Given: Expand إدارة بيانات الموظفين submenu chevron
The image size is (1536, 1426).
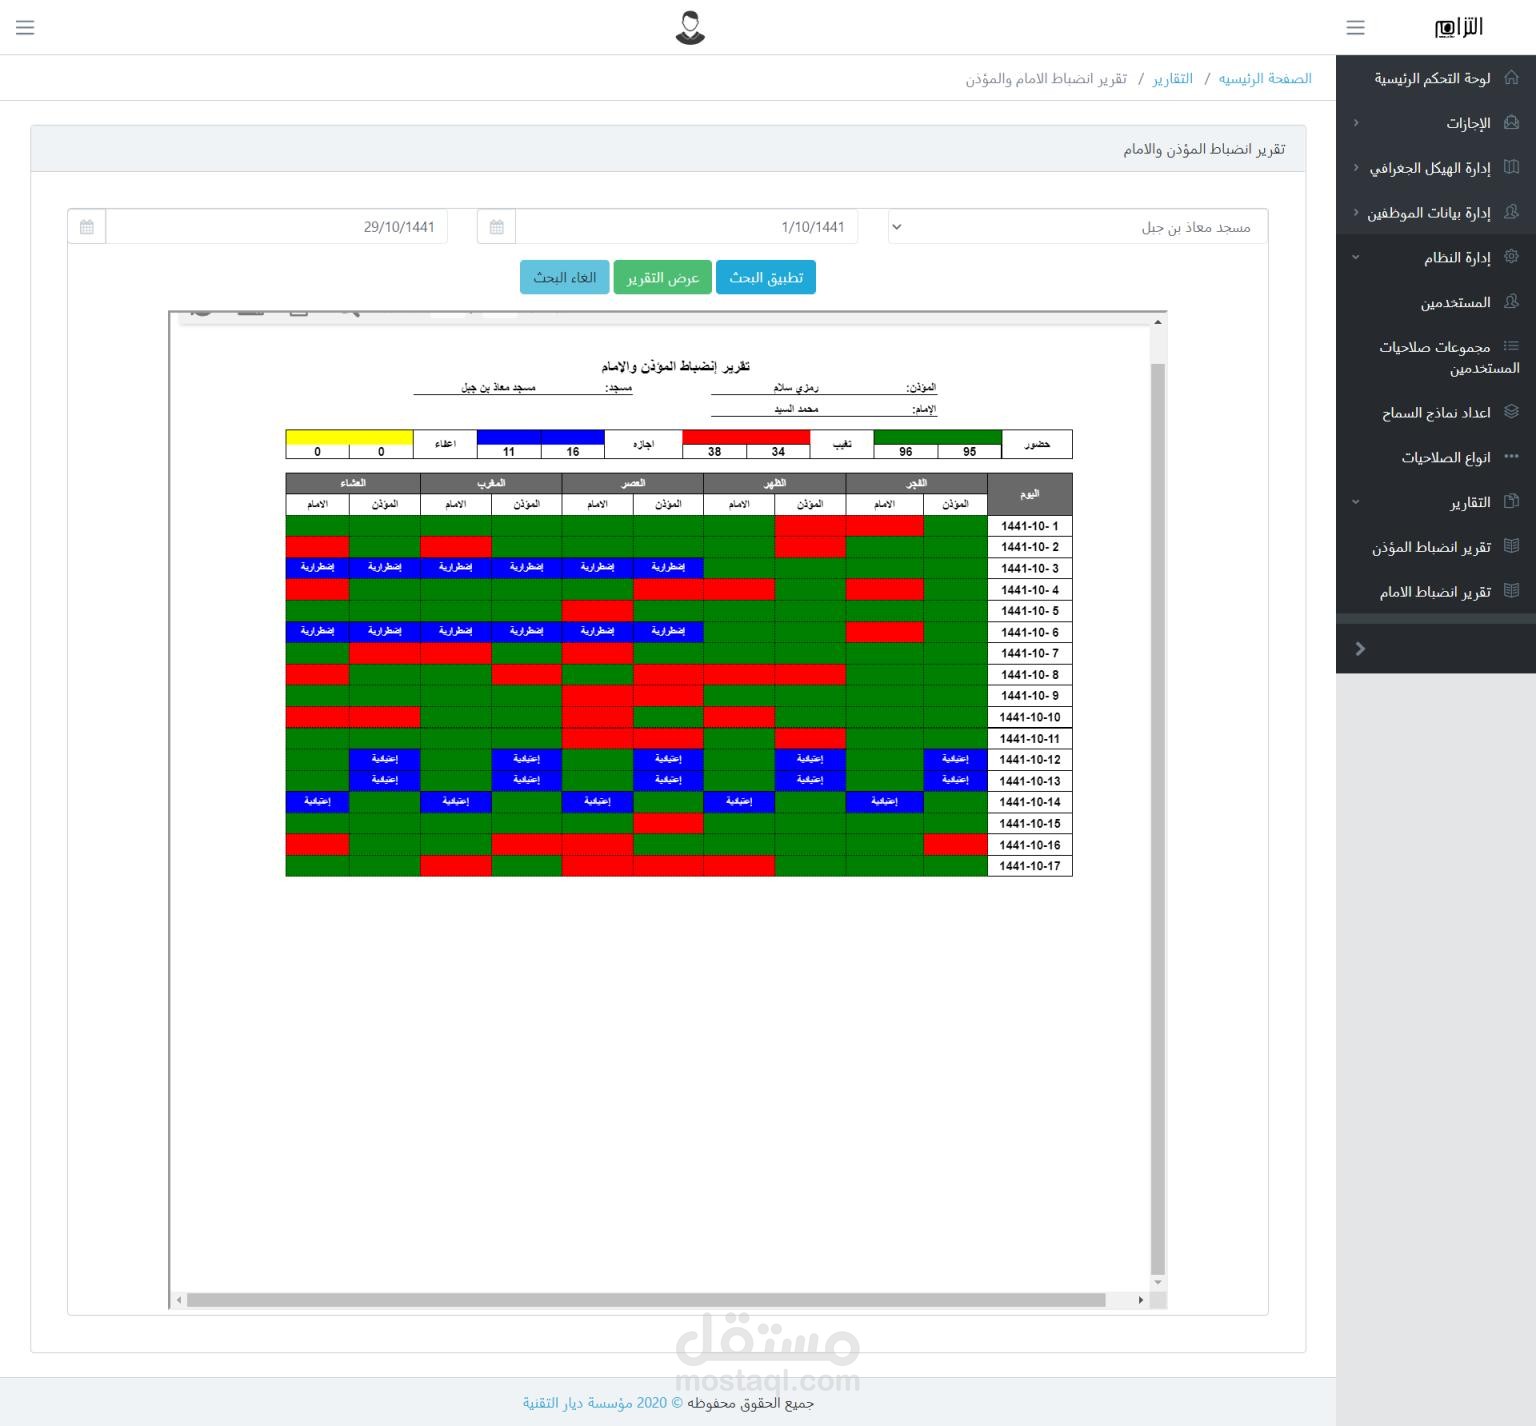Looking at the screenshot, I should pos(1356,212).
